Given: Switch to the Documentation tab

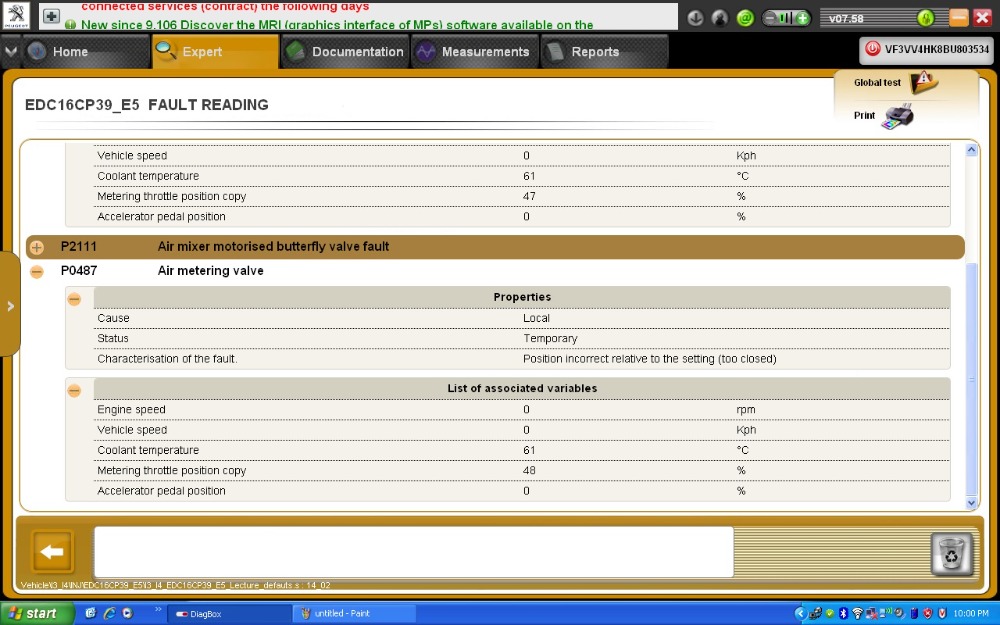Looking at the screenshot, I should tap(345, 52).
